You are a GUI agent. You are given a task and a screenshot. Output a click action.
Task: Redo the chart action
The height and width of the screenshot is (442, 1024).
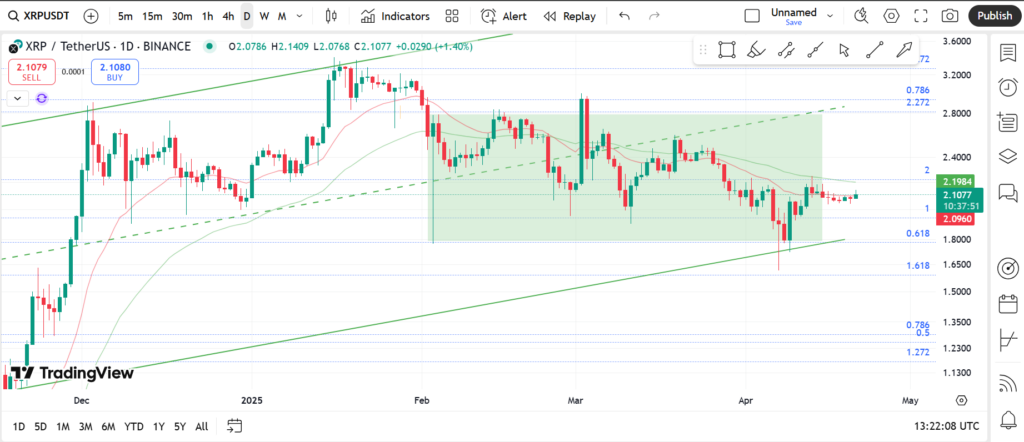(x=654, y=16)
